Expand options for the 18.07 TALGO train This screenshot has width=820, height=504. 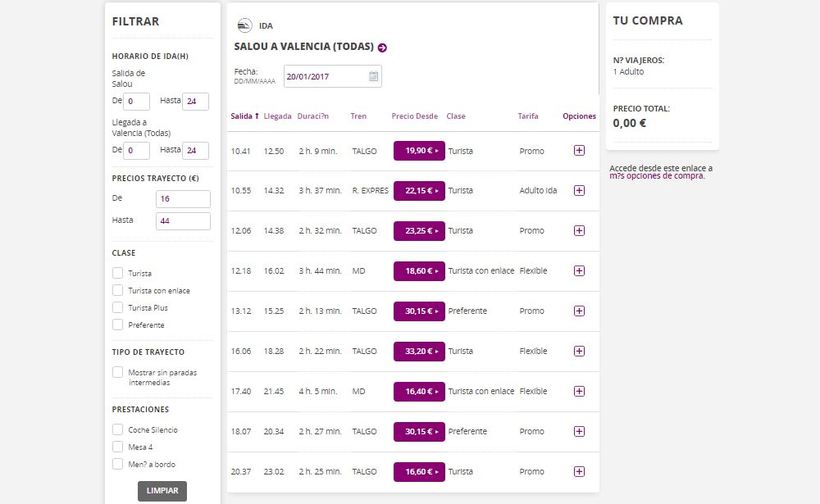[579, 431]
